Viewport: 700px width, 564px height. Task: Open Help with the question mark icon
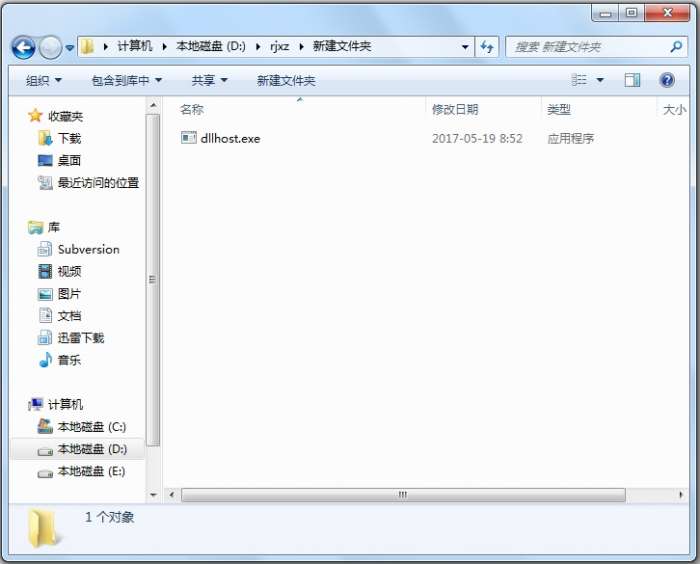point(667,80)
